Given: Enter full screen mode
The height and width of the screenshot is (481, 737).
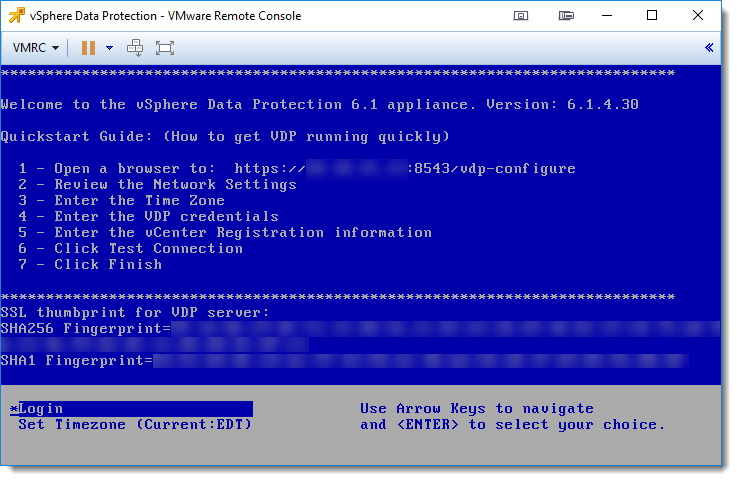Looking at the screenshot, I should click(x=165, y=48).
